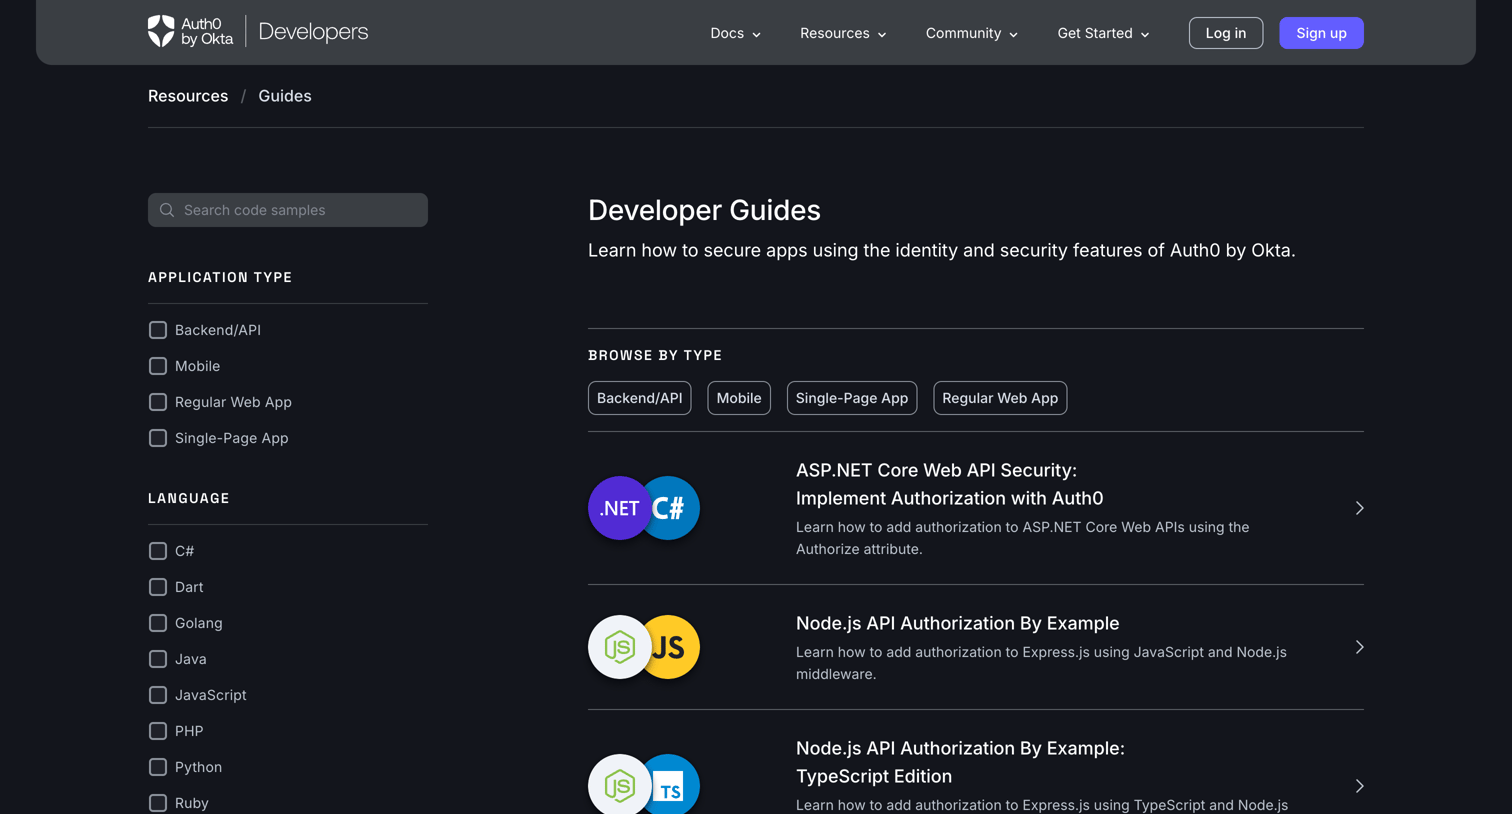
Task: Check the Python language checkbox
Action: click(x=158, y=767)
